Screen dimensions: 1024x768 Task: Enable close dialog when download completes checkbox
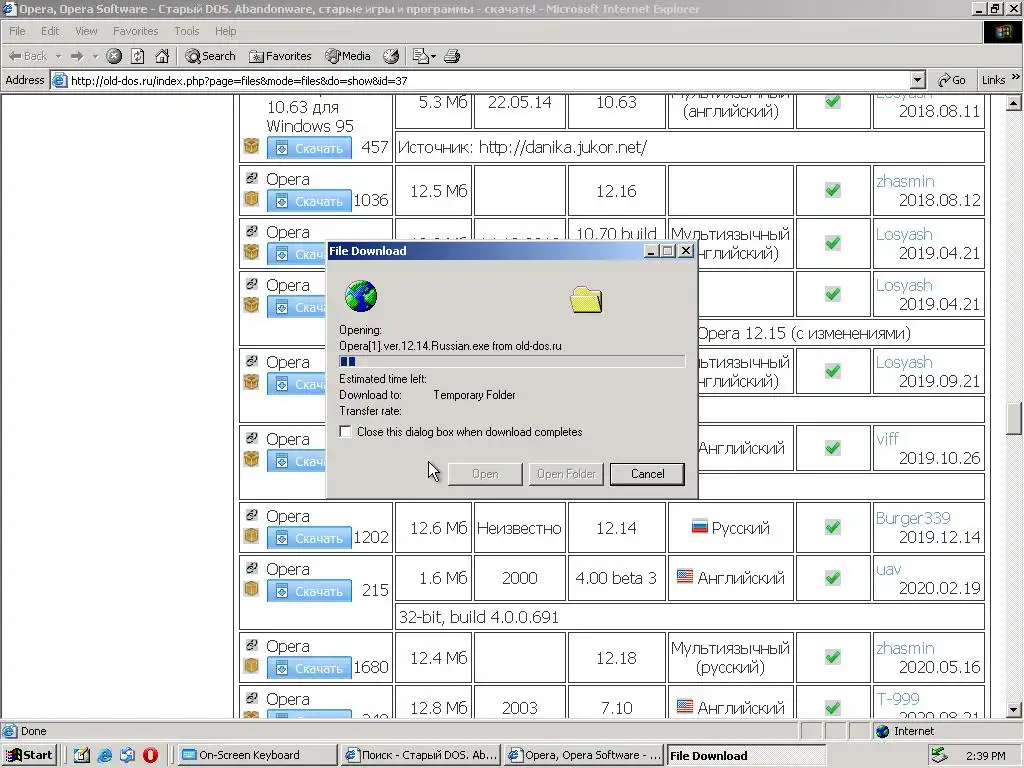tap(345, 432)
